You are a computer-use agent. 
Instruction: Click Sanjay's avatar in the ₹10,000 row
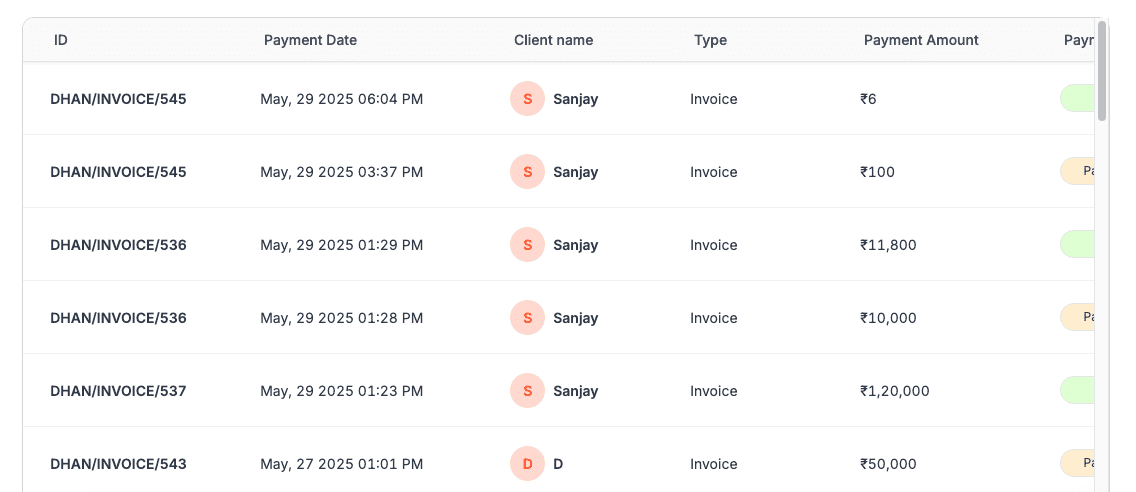coord(527,318)
